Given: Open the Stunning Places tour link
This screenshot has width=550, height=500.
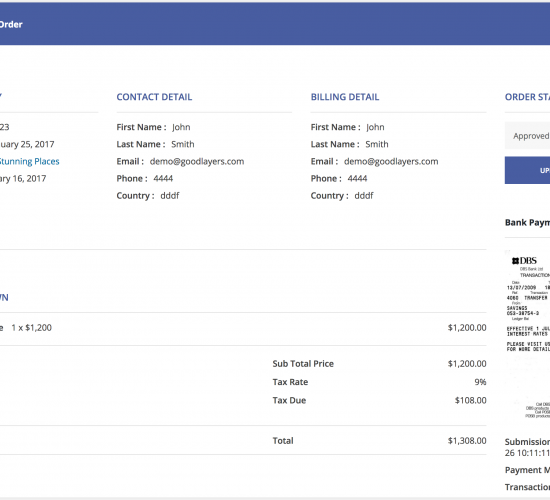Looking at the screenshot, I should (29, 161).
